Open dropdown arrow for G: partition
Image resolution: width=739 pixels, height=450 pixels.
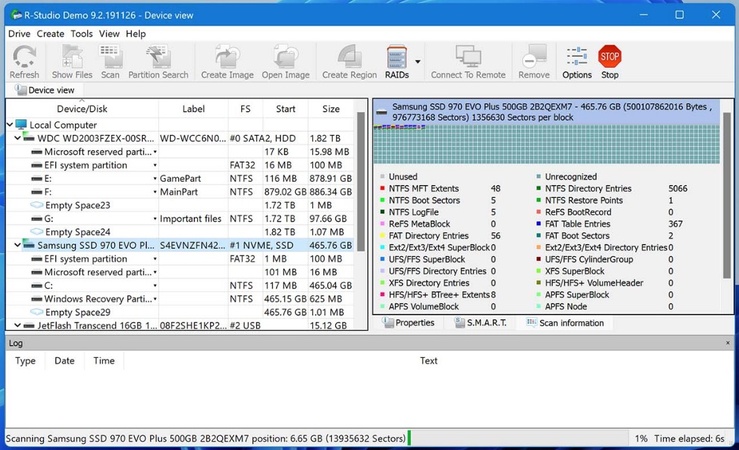tap(155, 219)
